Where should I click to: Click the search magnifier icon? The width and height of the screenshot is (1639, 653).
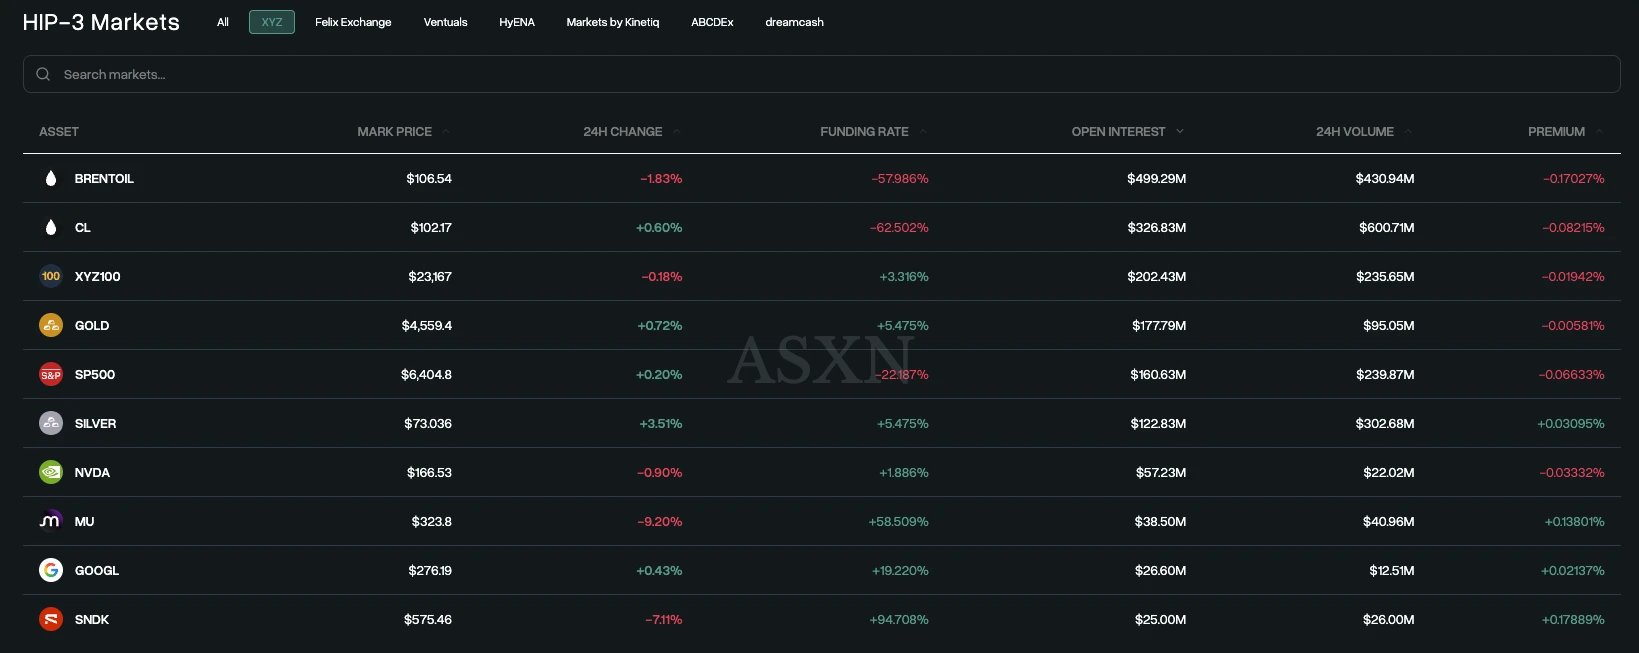click(x=43, y=74)
